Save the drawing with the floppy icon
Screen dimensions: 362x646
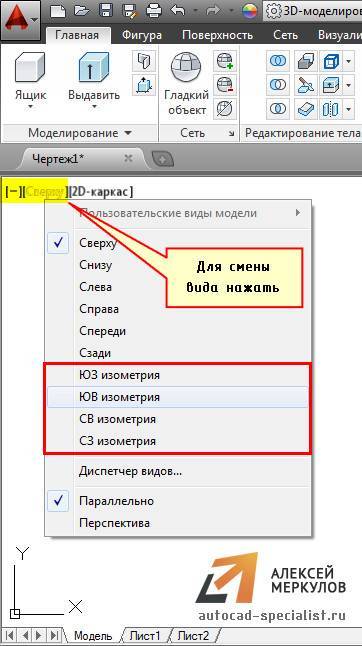click(x=106, y=11)
